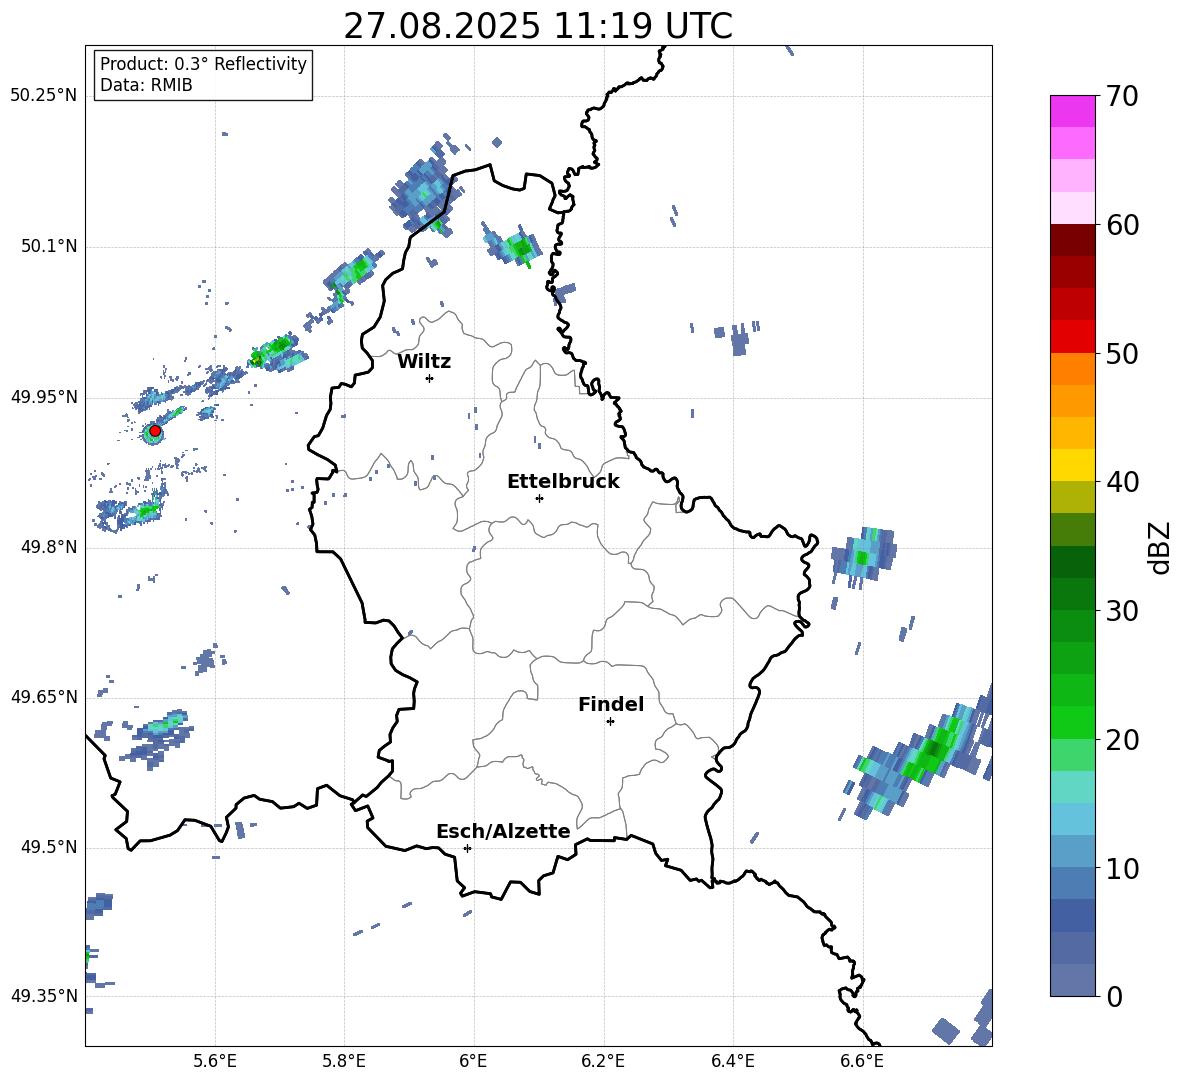Click the red dot marker on the map
This screenshot has width=1184, height=1081.
coord(155,431)
